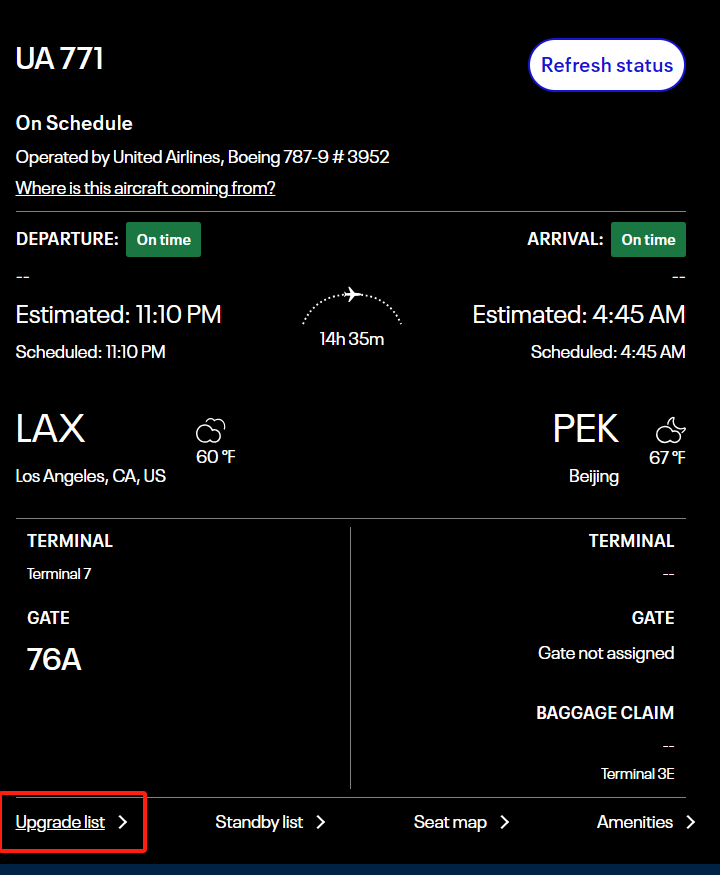The width and height of the screenshot is (720, 875).
Task: Click the Amenities chevron arrow
Action: (691, 822)
